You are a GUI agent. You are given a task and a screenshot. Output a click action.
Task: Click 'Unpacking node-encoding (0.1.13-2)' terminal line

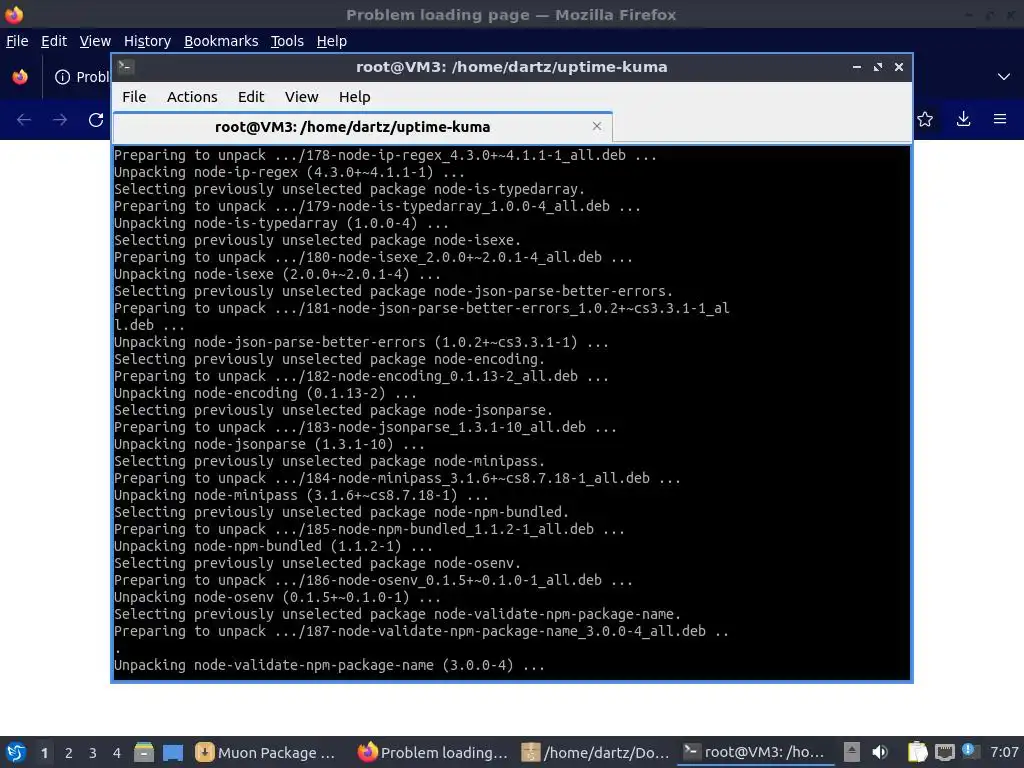265,393
